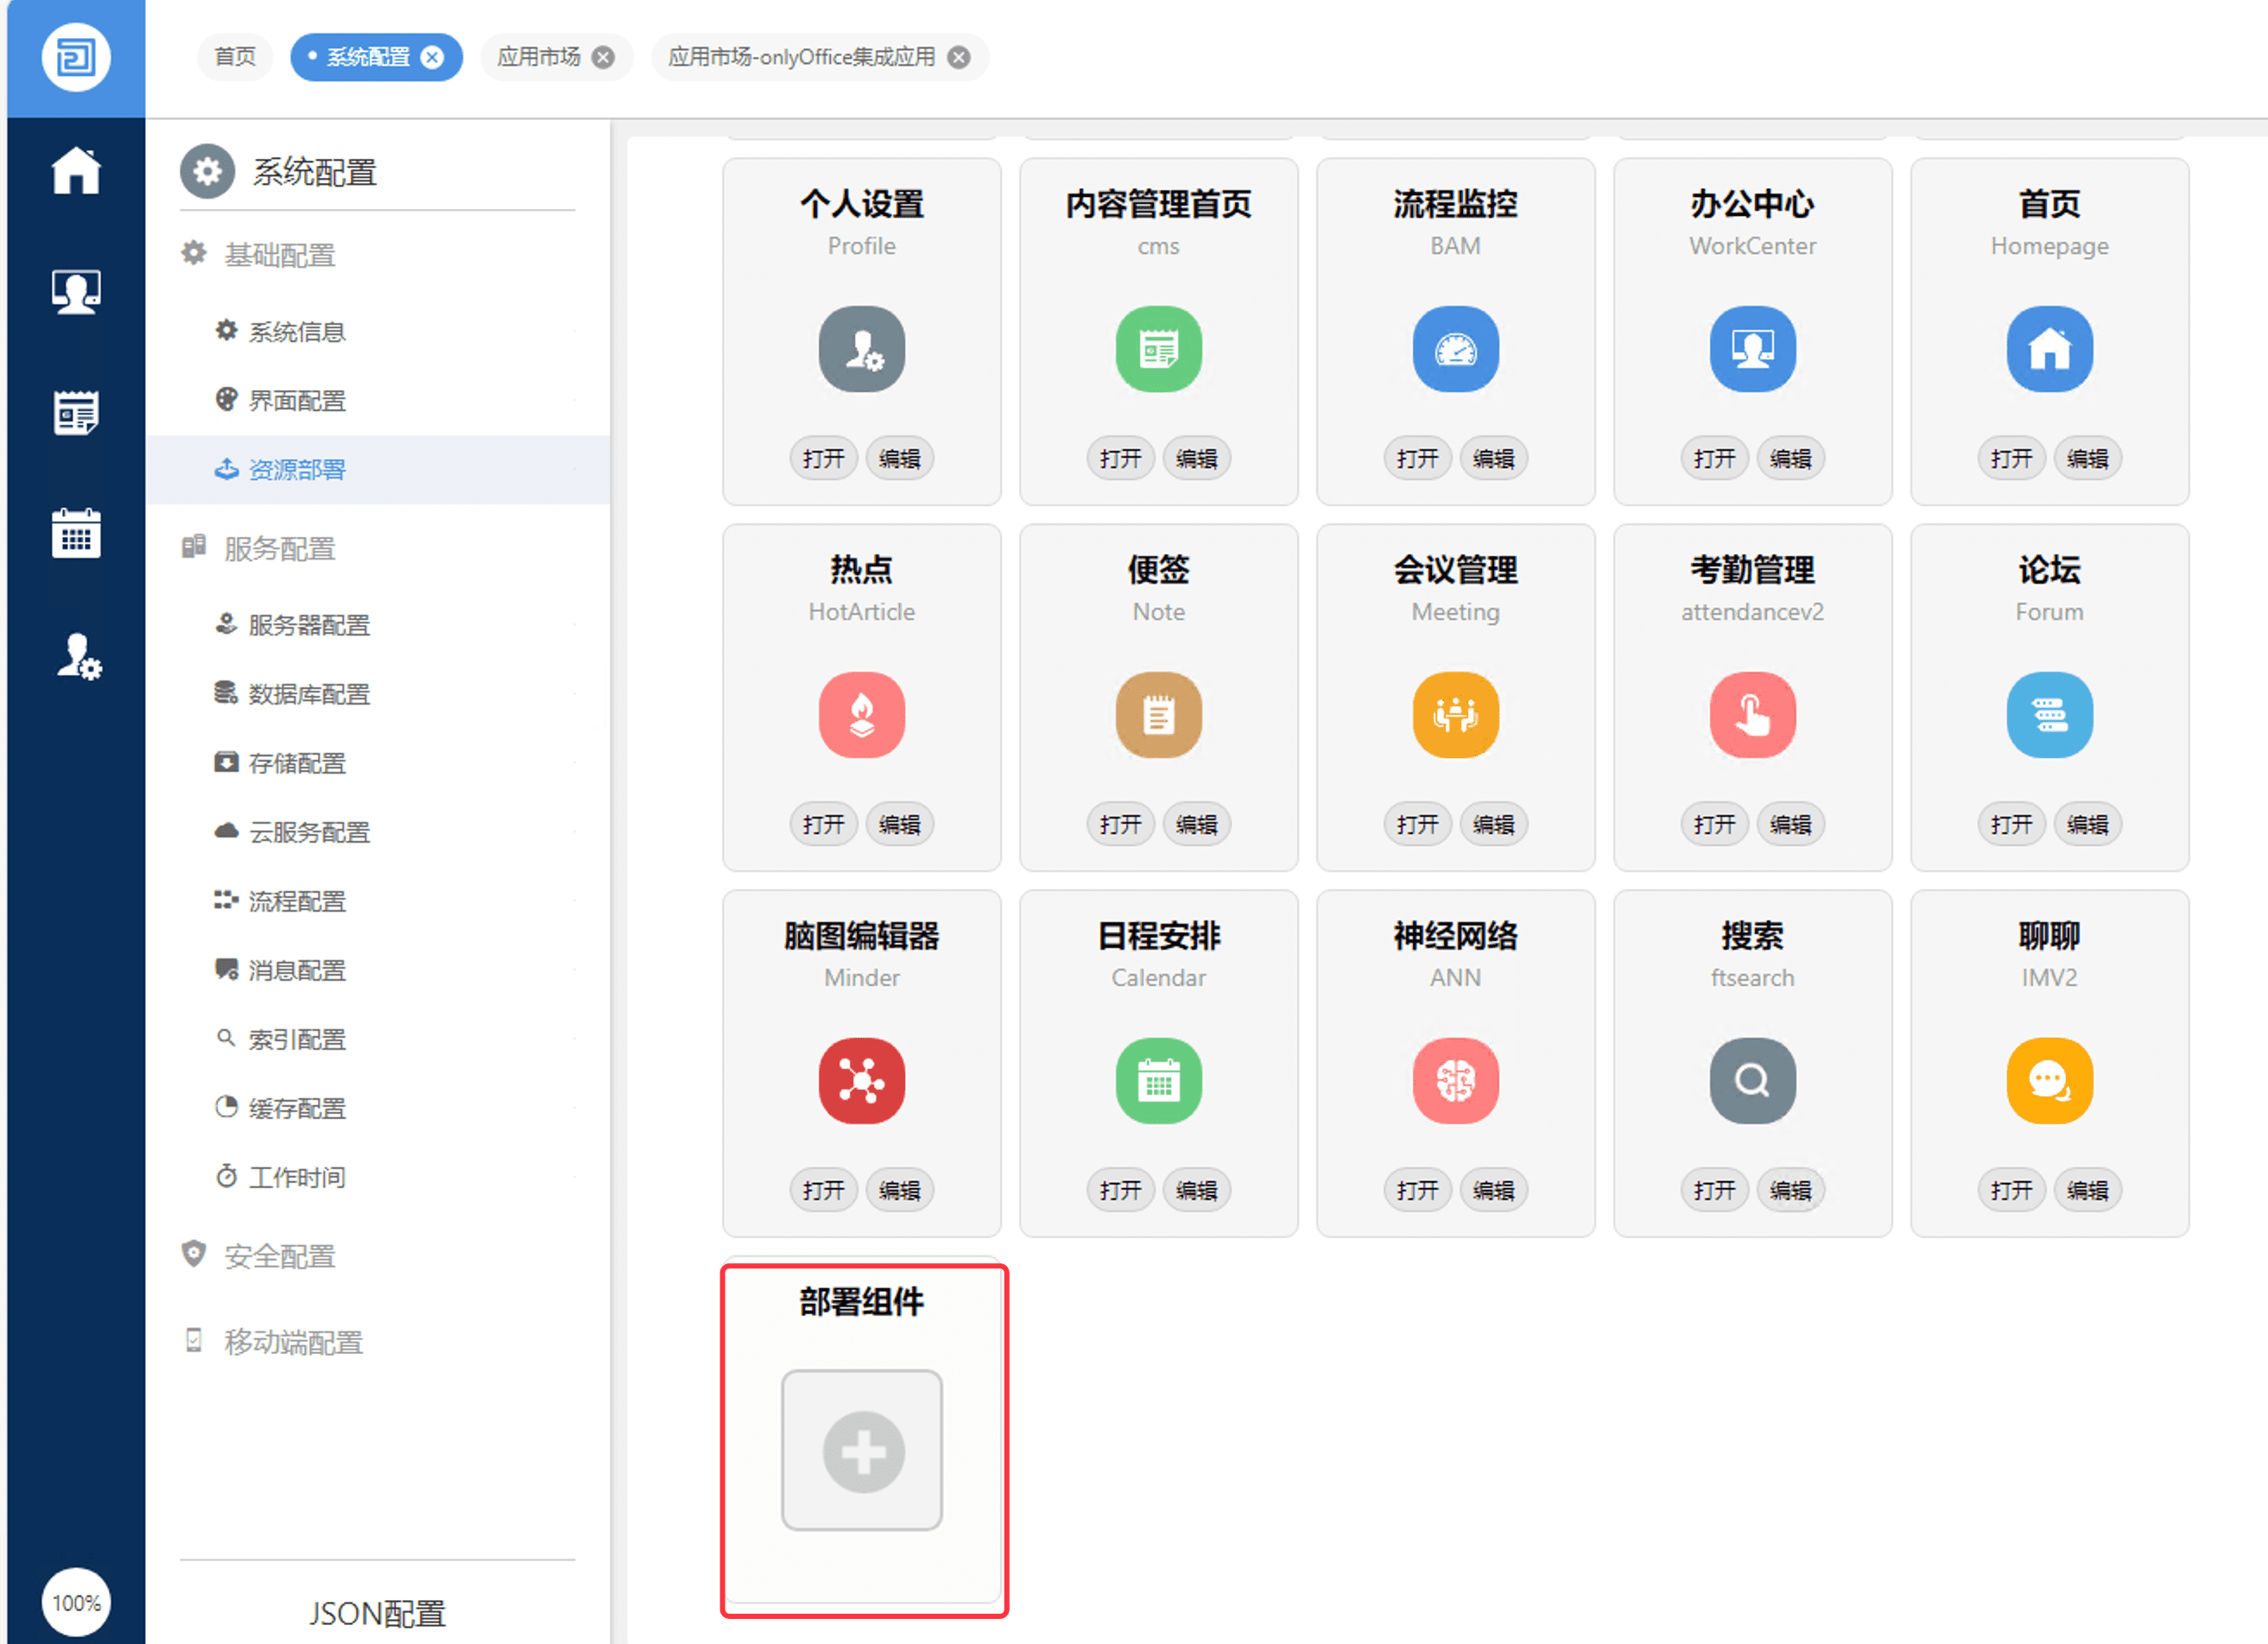This screenshot has height=1644, width=2268.
Task: Collapse the 基础配置 section
Action: point(279,255)
